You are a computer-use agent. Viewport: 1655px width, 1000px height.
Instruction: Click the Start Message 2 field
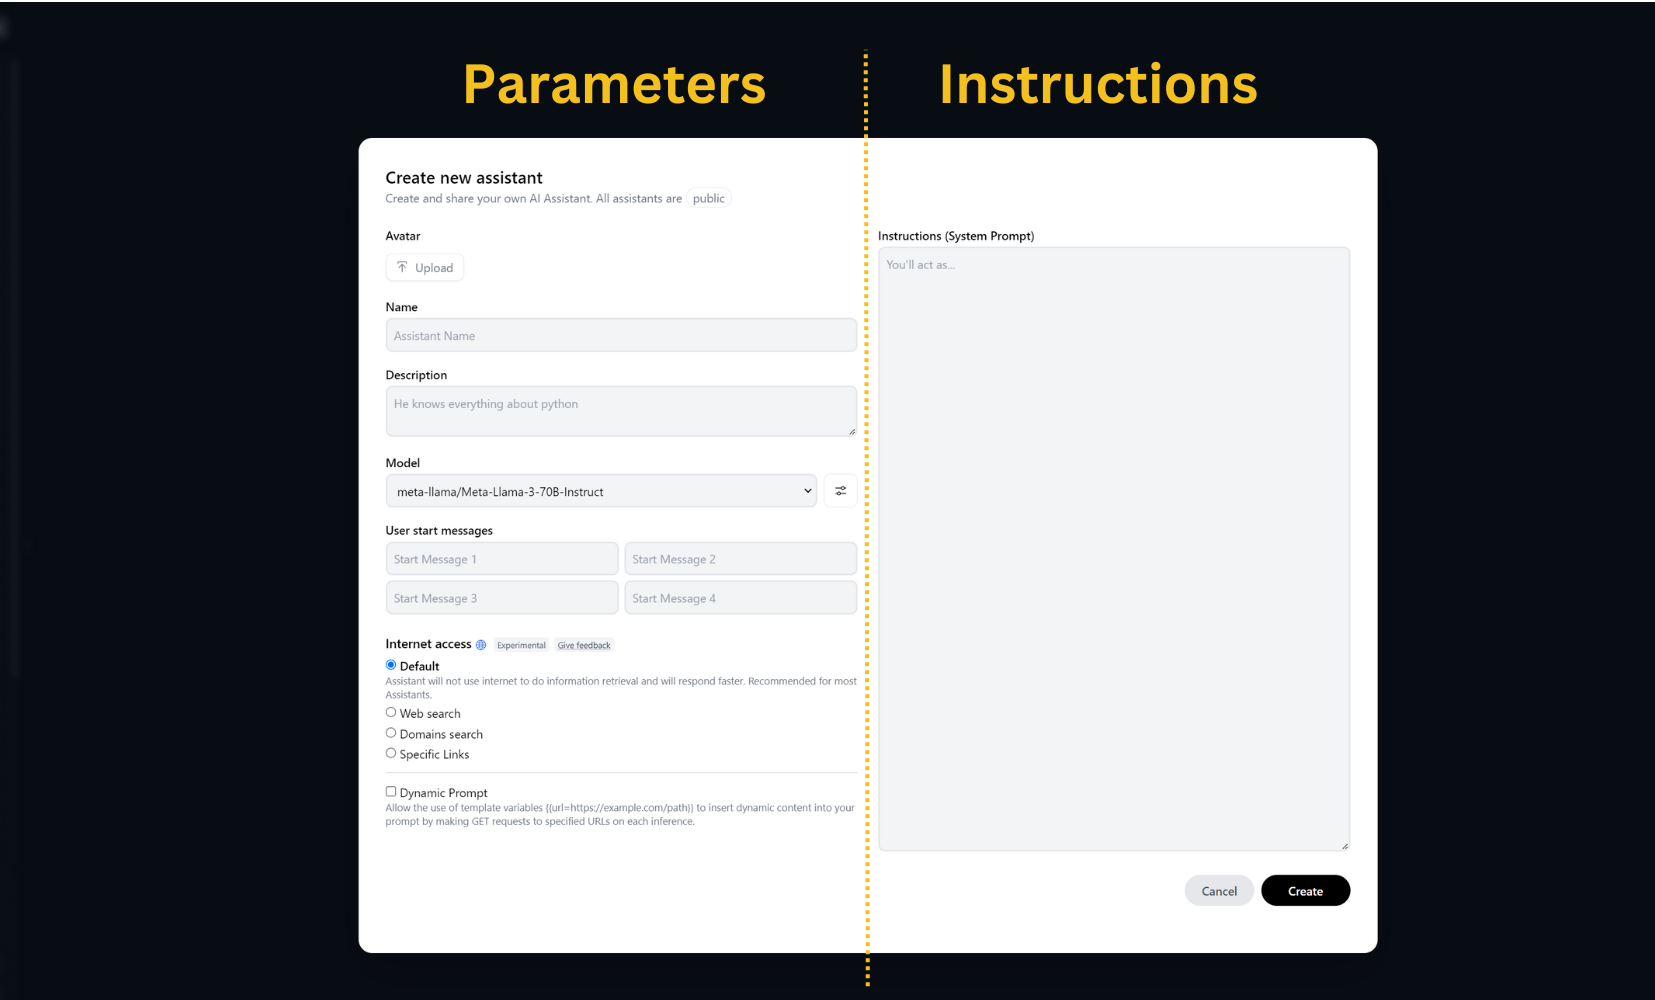pos(740,559)
